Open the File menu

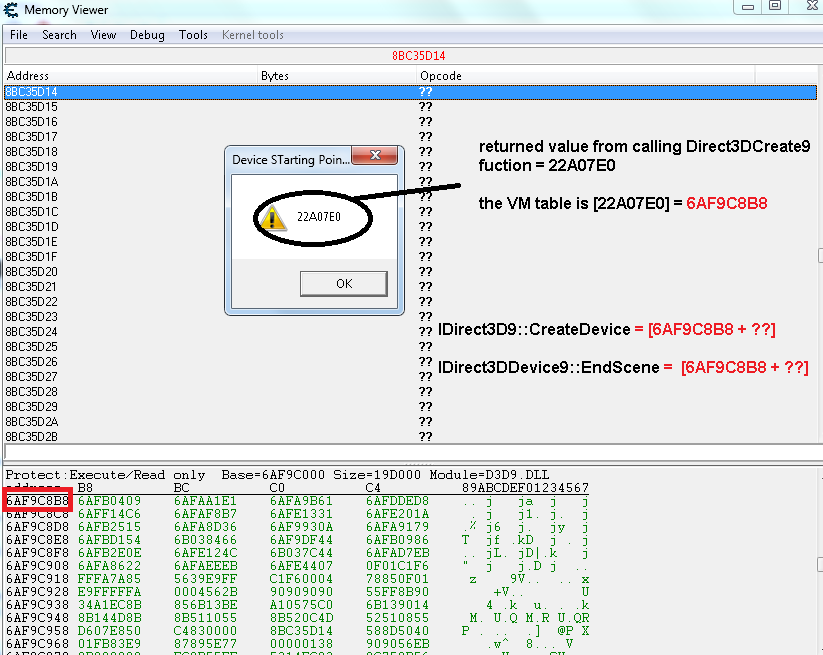[x=19, y=35]
